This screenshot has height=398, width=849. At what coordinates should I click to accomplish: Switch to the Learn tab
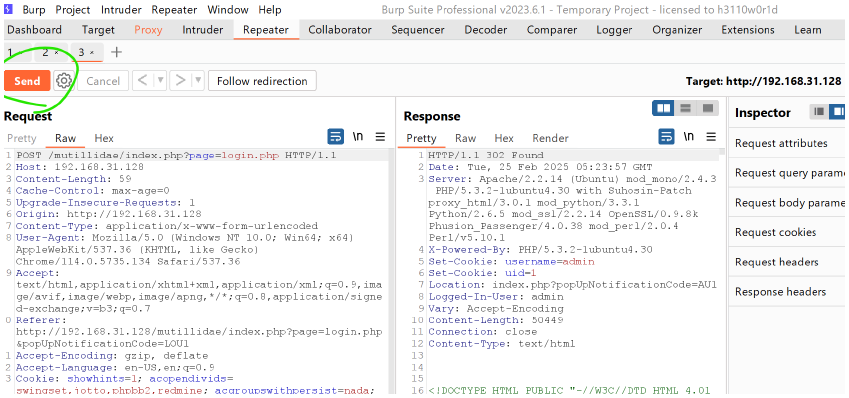point(807,30)
